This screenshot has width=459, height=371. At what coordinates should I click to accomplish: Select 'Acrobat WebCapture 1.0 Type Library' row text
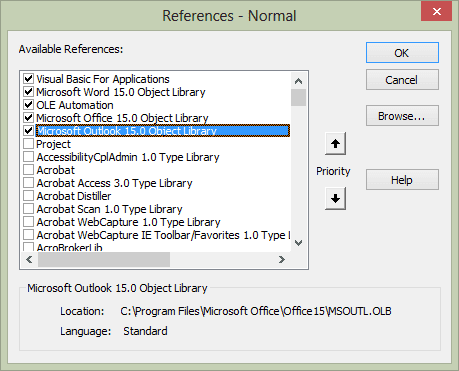pyautogui.click(x=128, y=222)
